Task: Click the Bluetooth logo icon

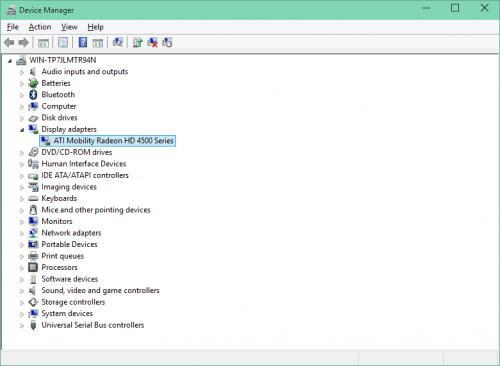Action: pos(33,95)
